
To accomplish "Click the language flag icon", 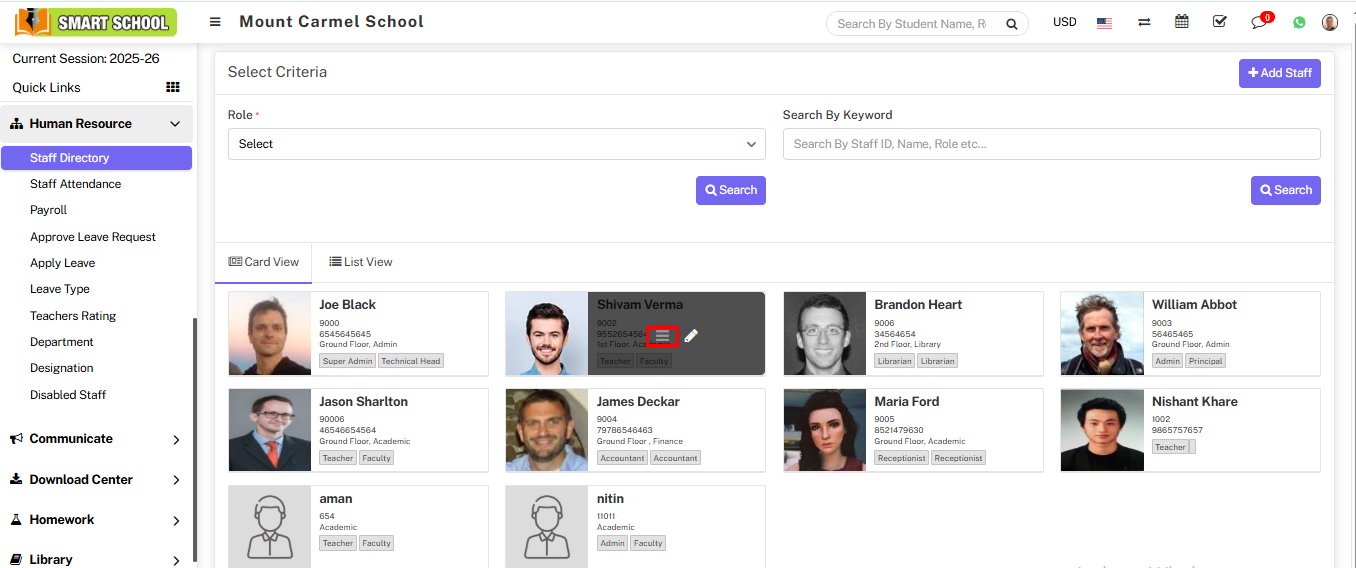I will click(1104, 22).
